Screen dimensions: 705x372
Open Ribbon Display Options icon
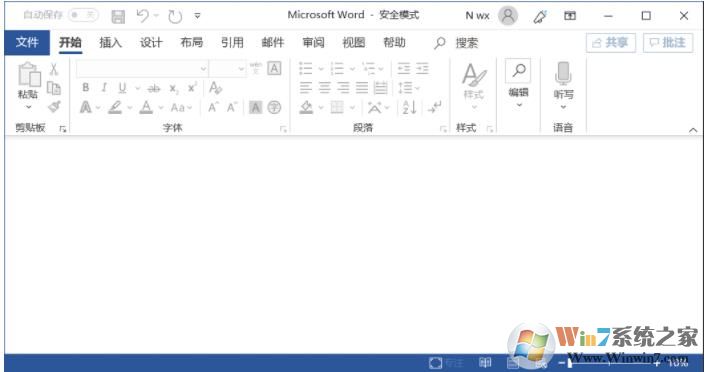570,16
